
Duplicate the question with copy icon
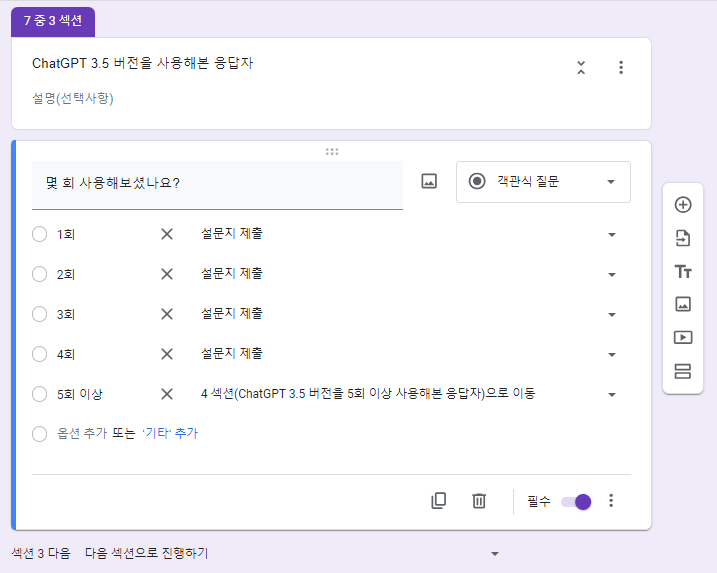tap(438, 501)
